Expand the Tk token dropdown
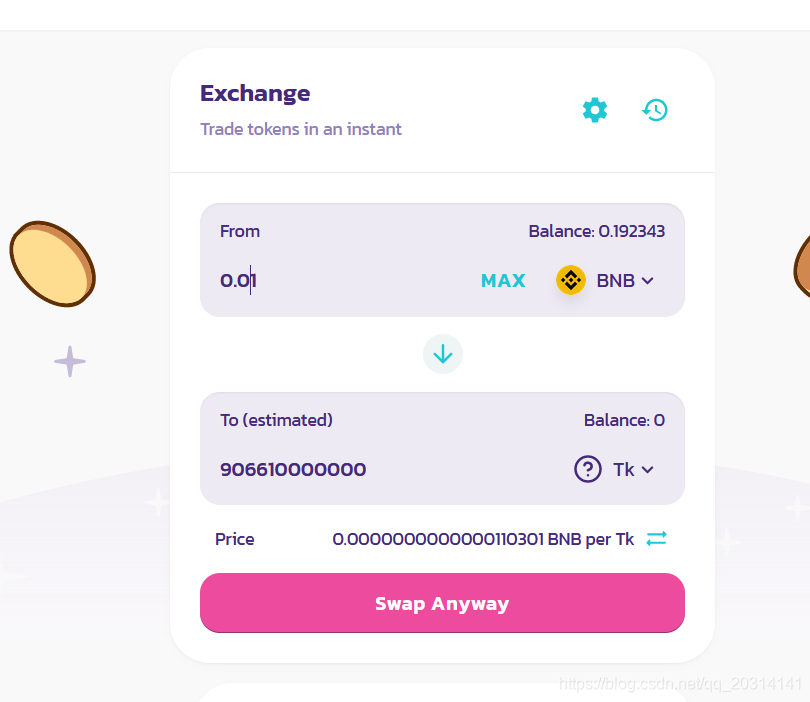 pyautogui.click(x=614, y=469)
